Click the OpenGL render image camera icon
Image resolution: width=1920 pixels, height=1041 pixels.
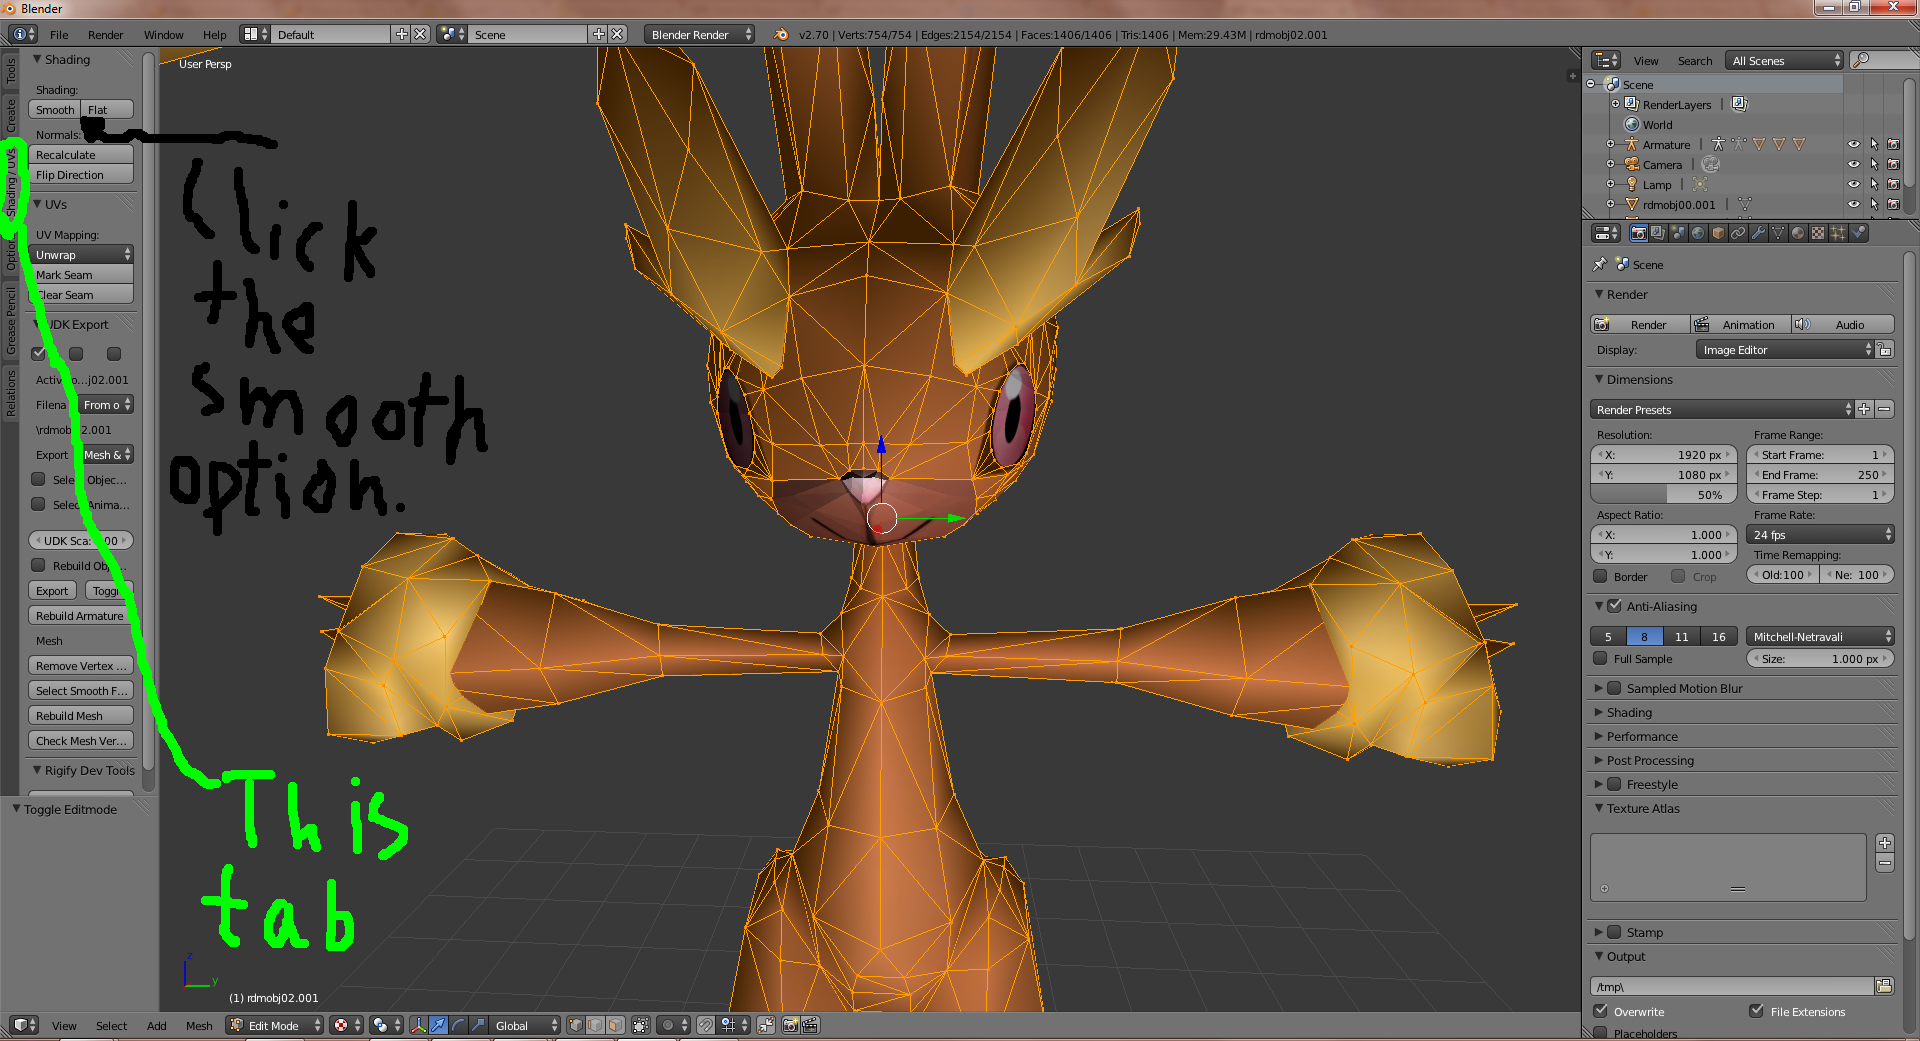[x=790, y=1025]
